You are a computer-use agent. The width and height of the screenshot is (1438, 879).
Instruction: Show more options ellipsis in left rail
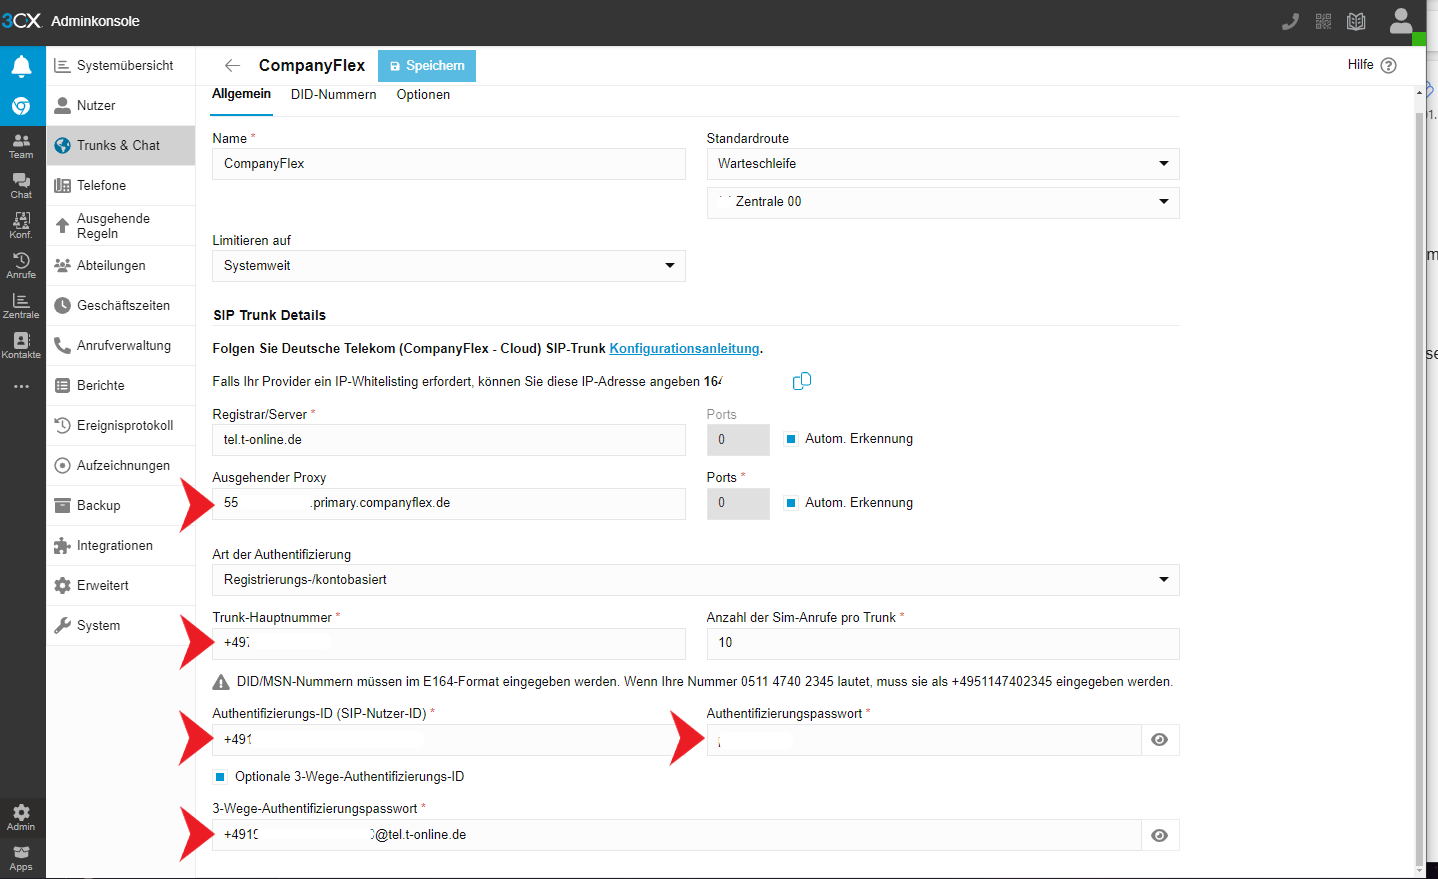(22, 386)
